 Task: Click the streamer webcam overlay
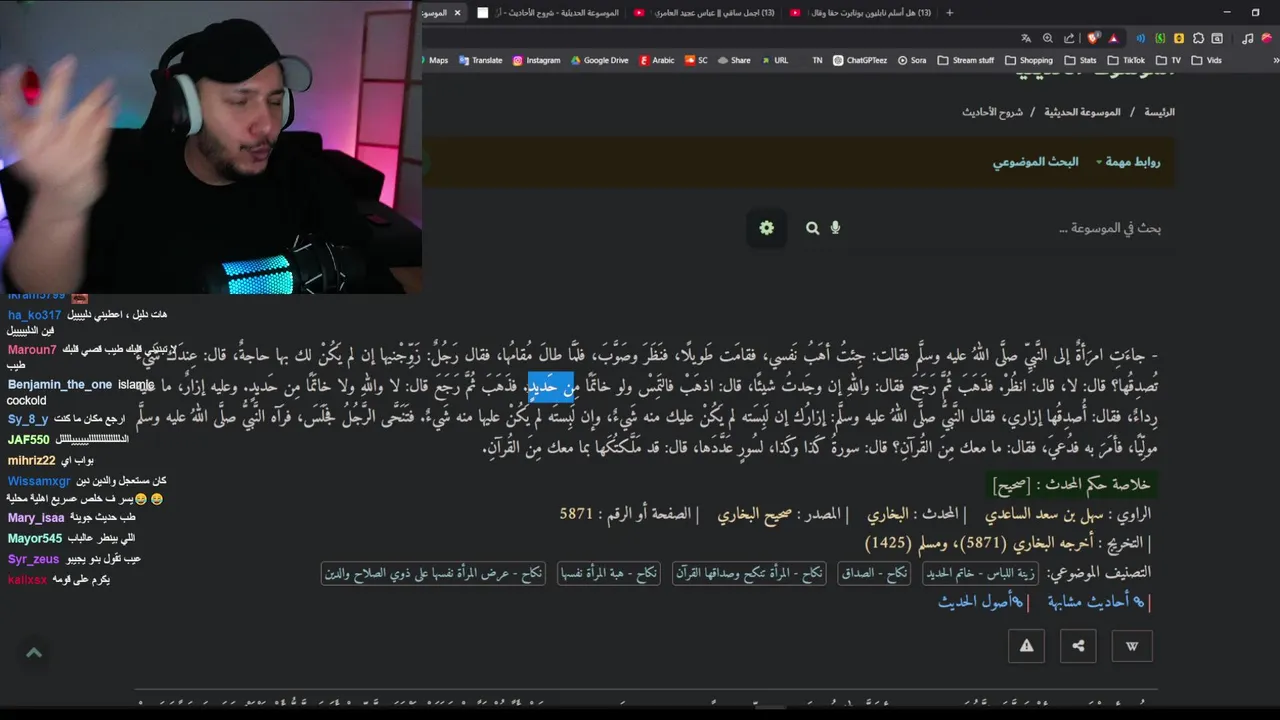[x=210, y=147]
